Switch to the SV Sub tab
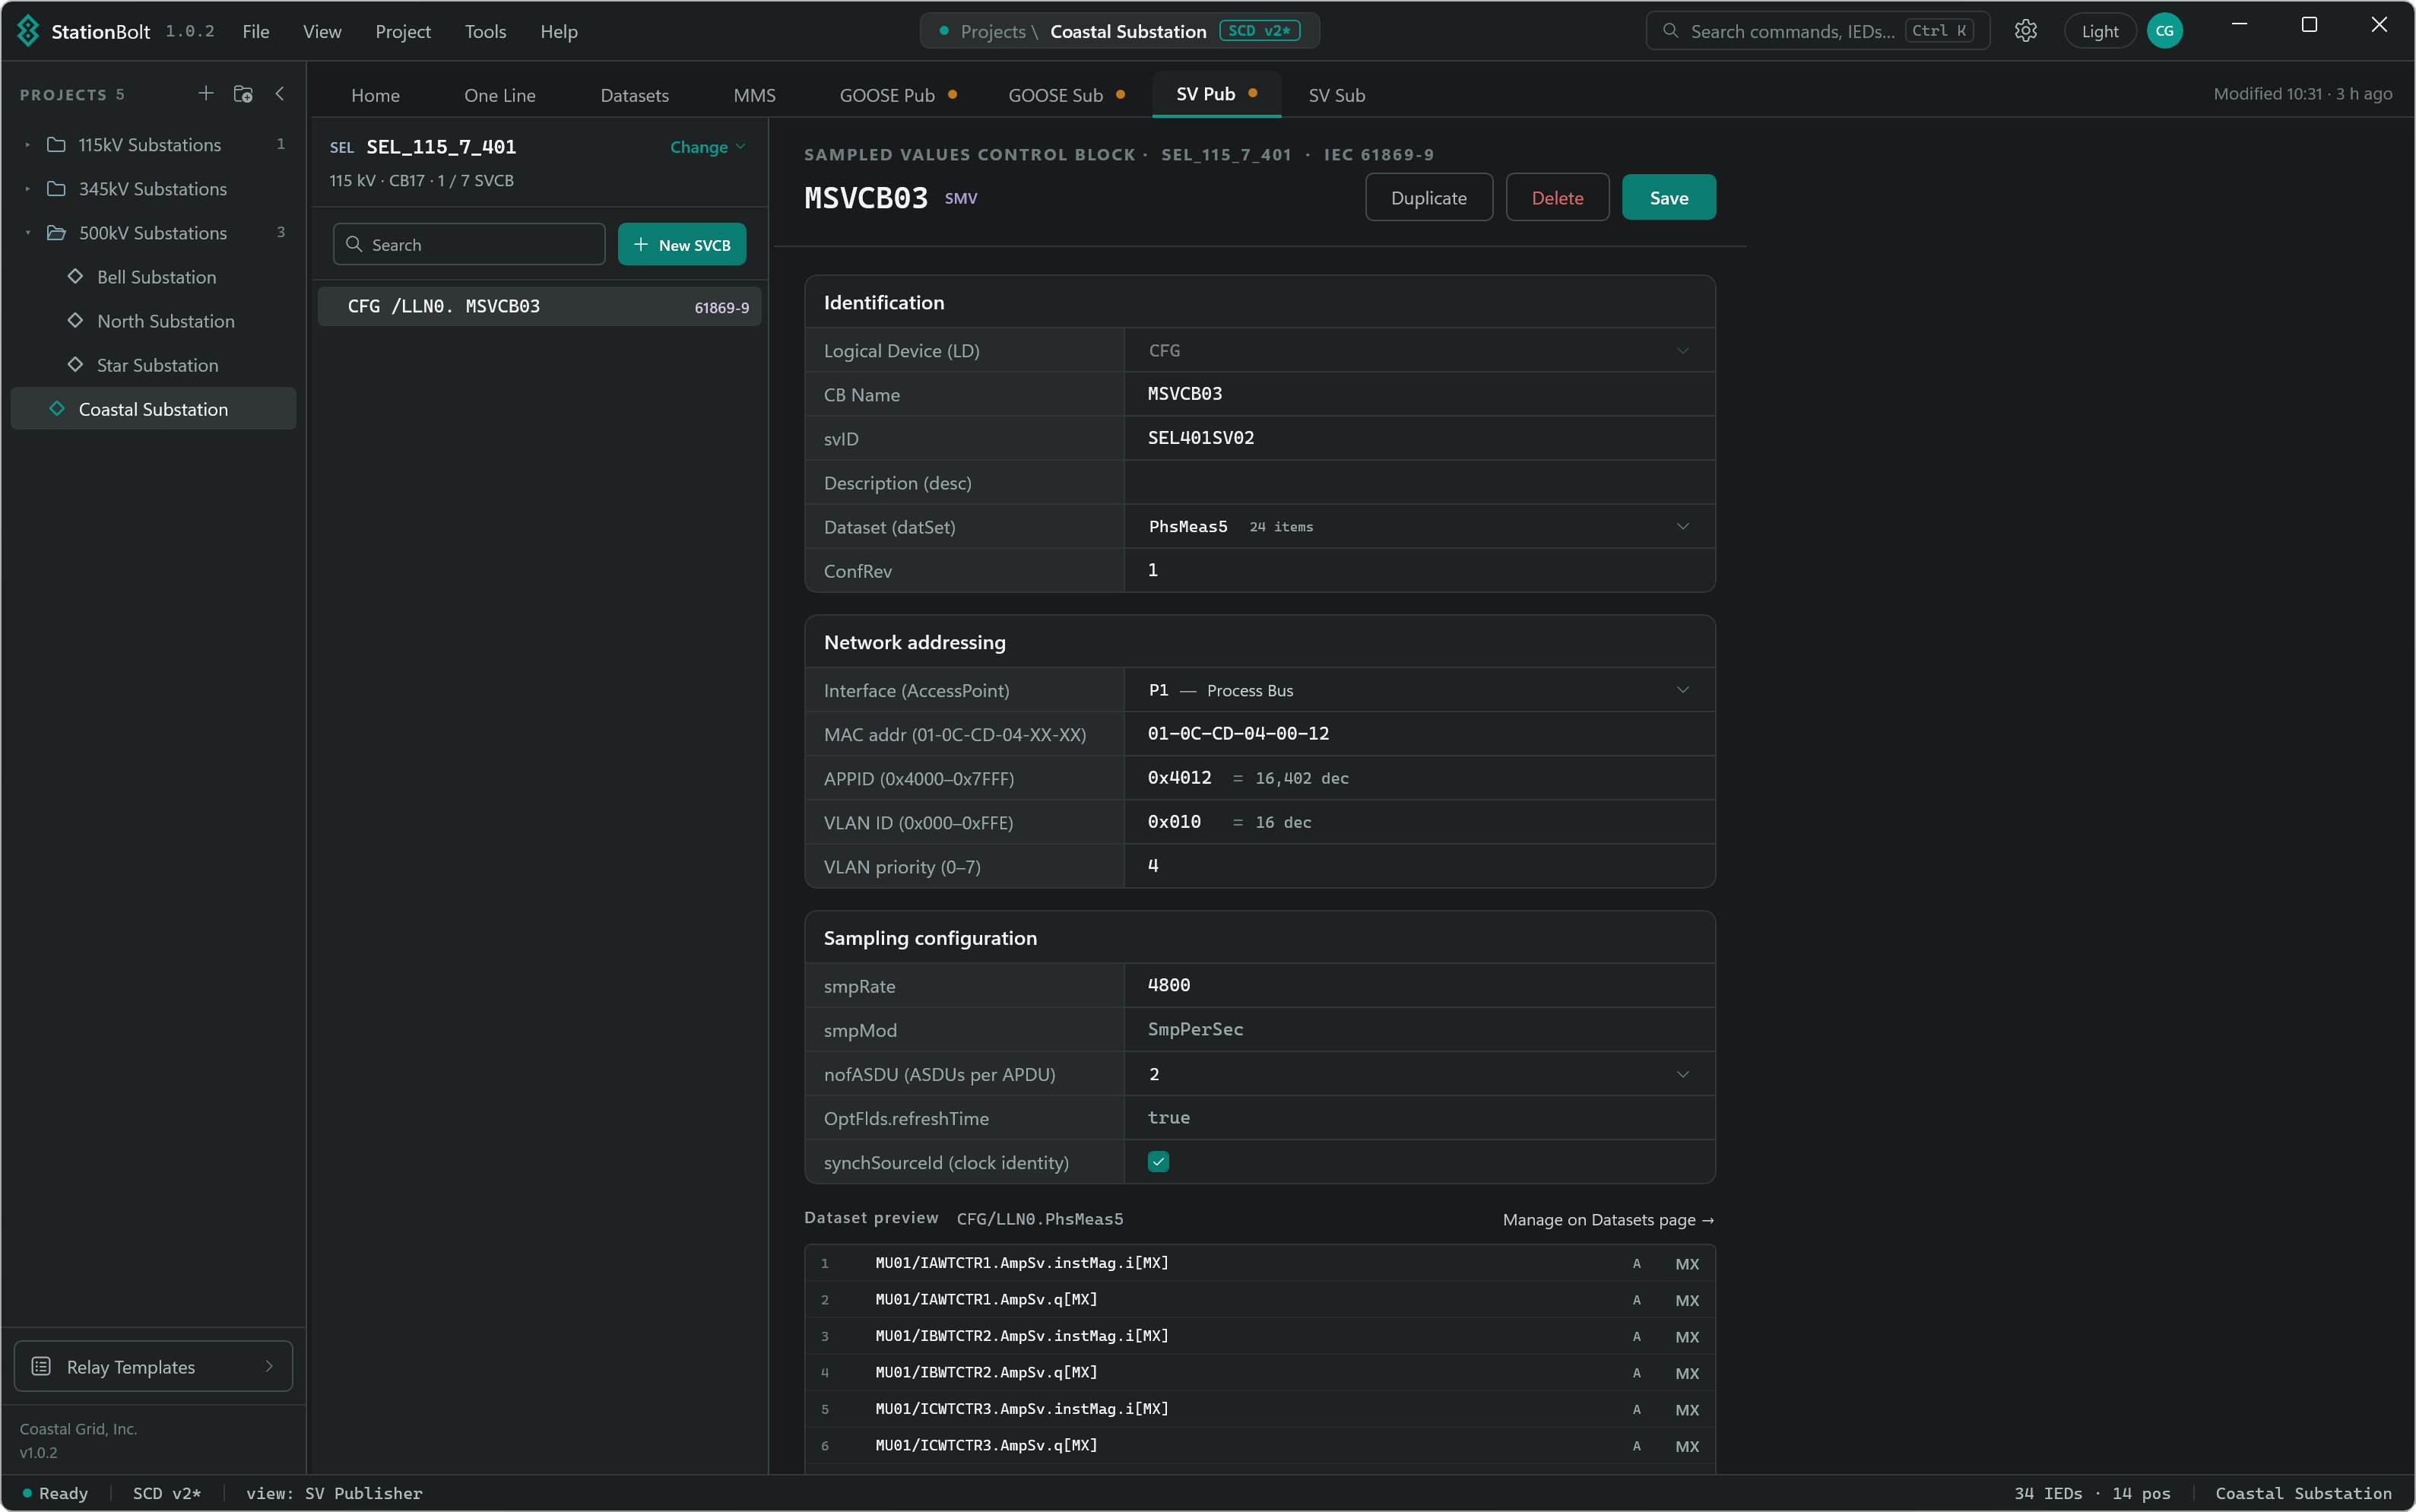This screenshot has height=1512, width=2416. (1336, 95)
